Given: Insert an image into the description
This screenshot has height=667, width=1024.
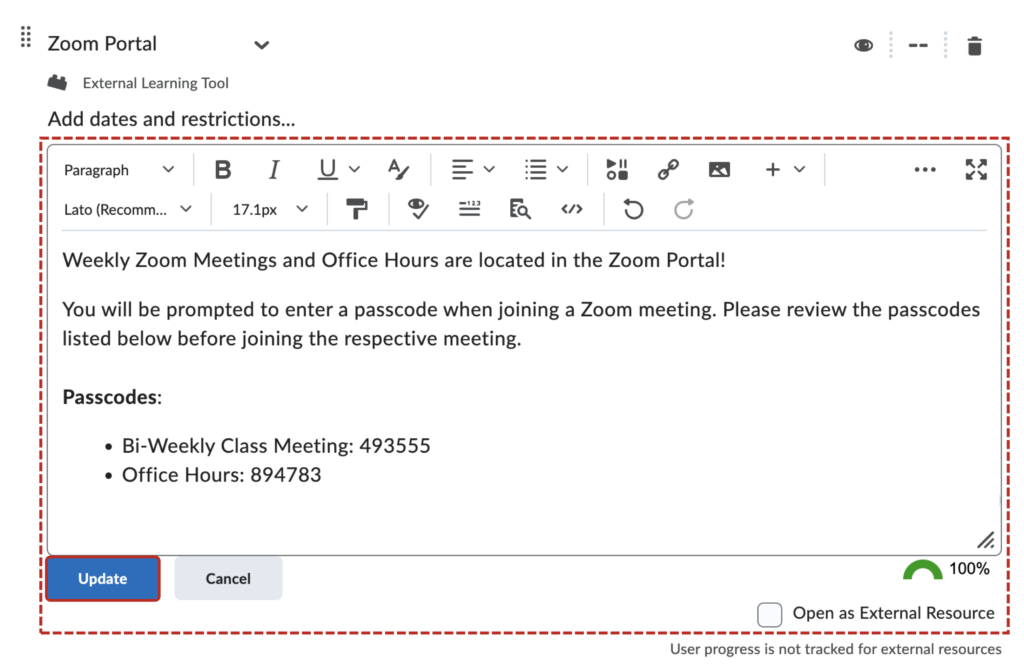Looking at the screenshot, I should click(x=719, y=169).
